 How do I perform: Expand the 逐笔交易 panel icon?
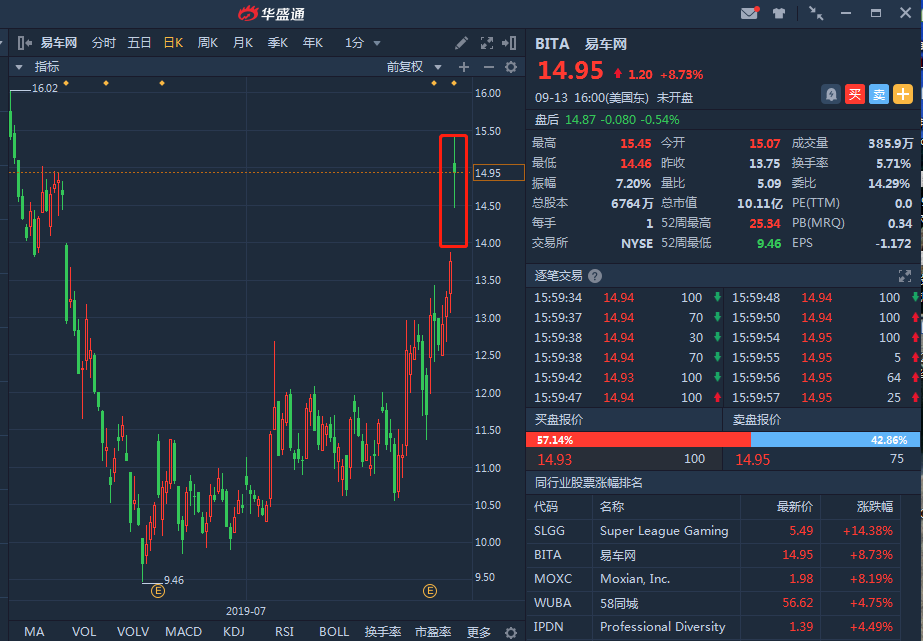point(905,276)
